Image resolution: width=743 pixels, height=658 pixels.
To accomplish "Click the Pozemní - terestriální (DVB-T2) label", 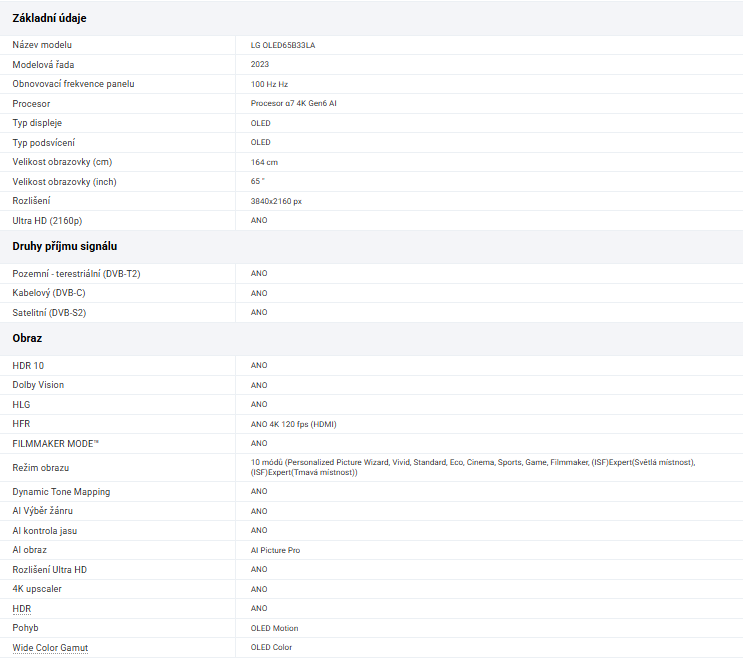I will point(76,274).
